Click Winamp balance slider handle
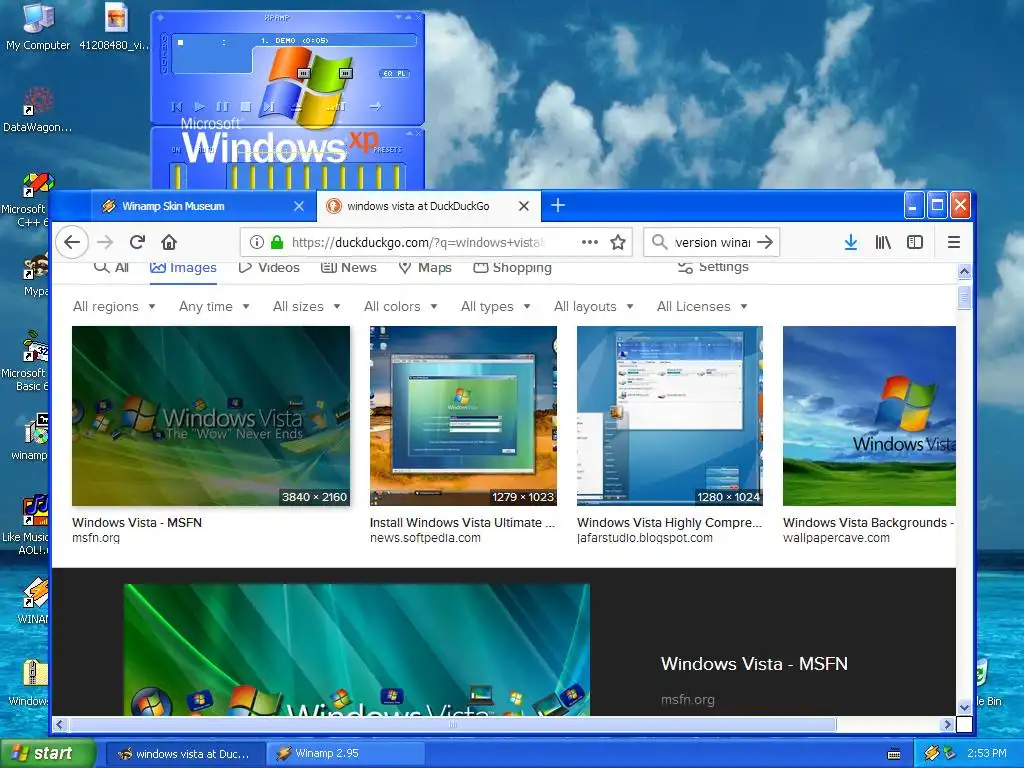 point(346,73)
